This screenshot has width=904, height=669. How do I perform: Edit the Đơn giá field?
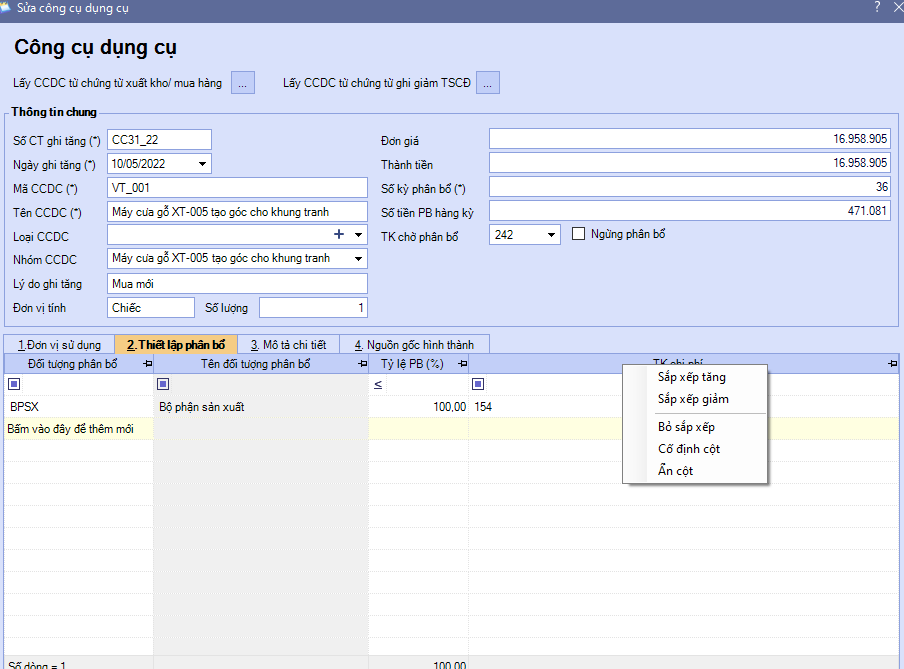690,138
